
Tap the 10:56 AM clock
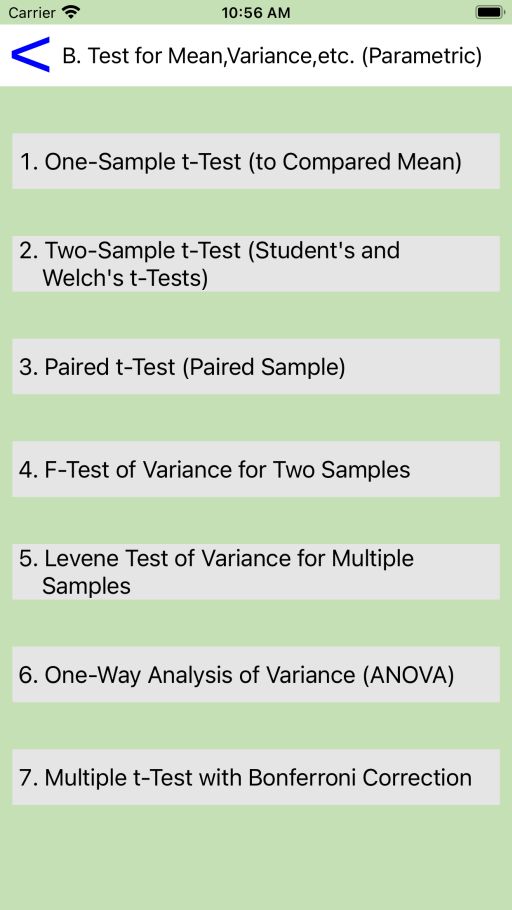point(256,12)
